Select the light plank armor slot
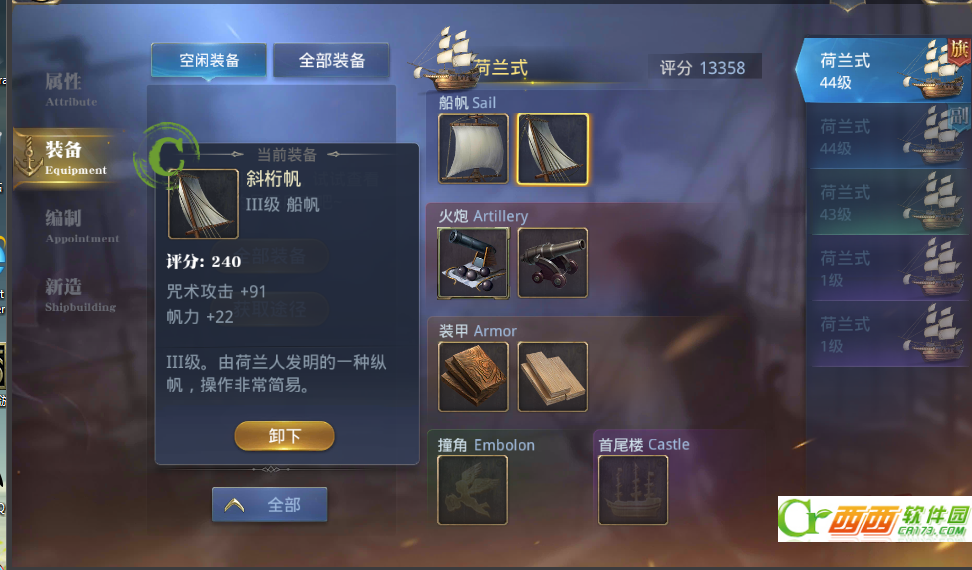Viewport: 972px width, 570px height. tap(552, 377)
